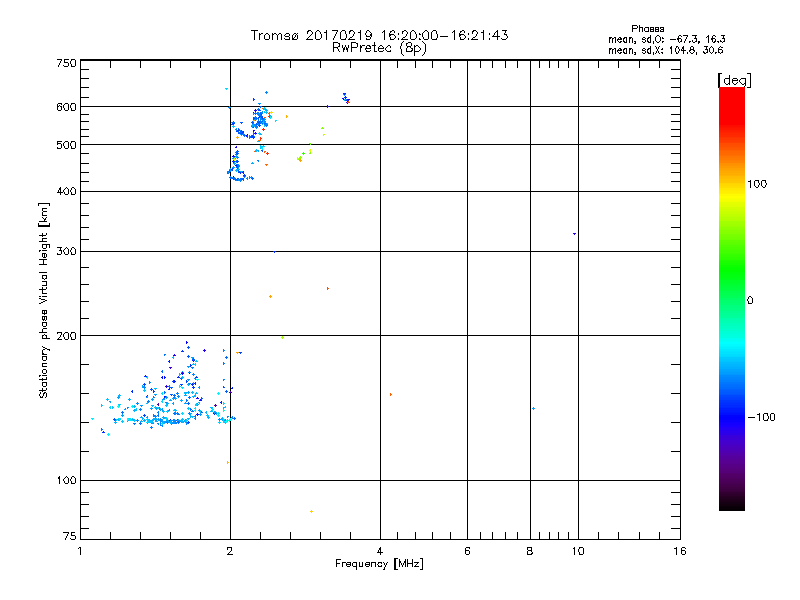
Task: Click the y-axis tick label '300'
Action: click(66, 252)
